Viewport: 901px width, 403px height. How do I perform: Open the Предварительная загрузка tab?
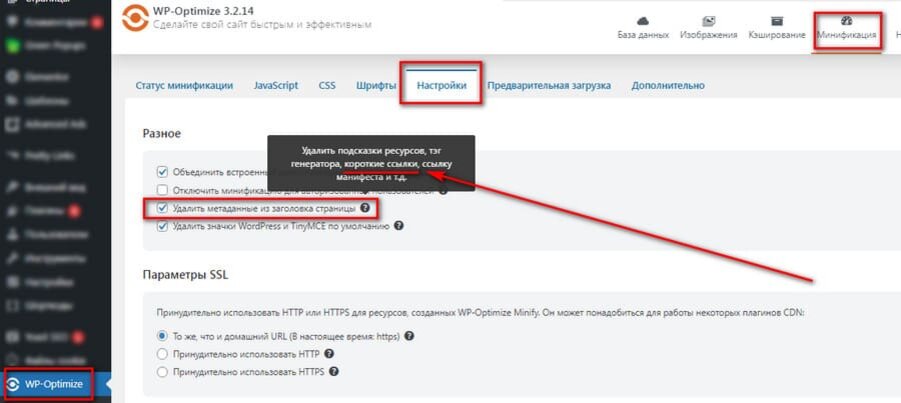pos(549,86)
